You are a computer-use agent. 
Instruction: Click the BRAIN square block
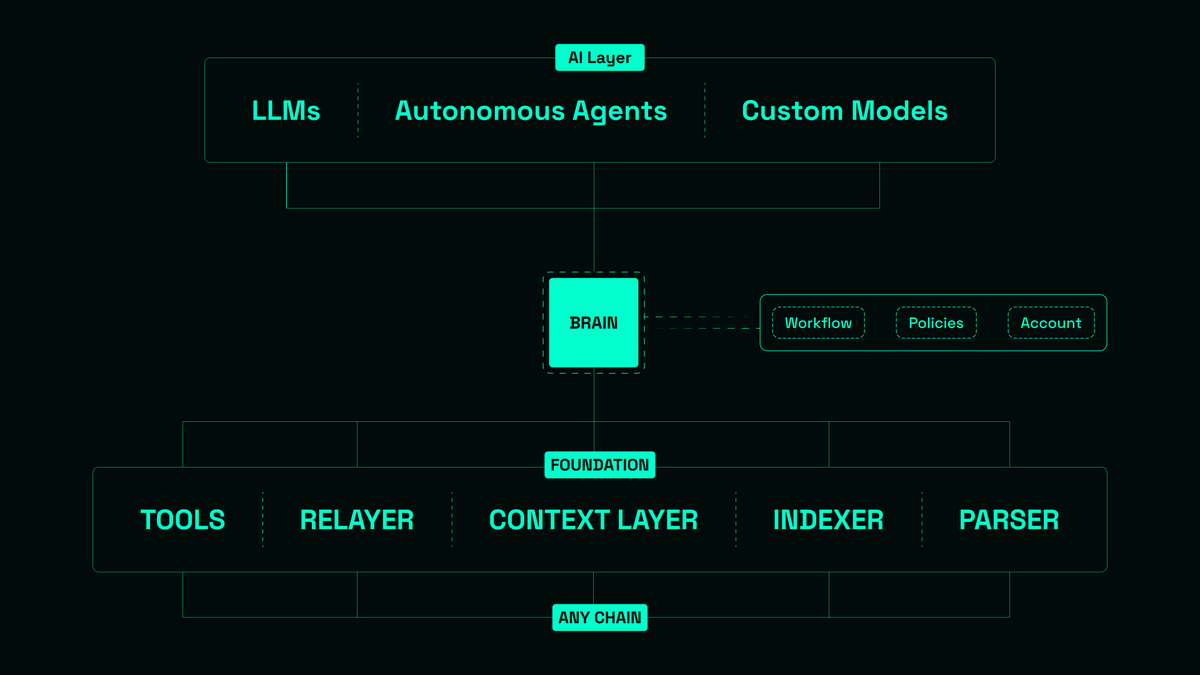click(593, 323)
